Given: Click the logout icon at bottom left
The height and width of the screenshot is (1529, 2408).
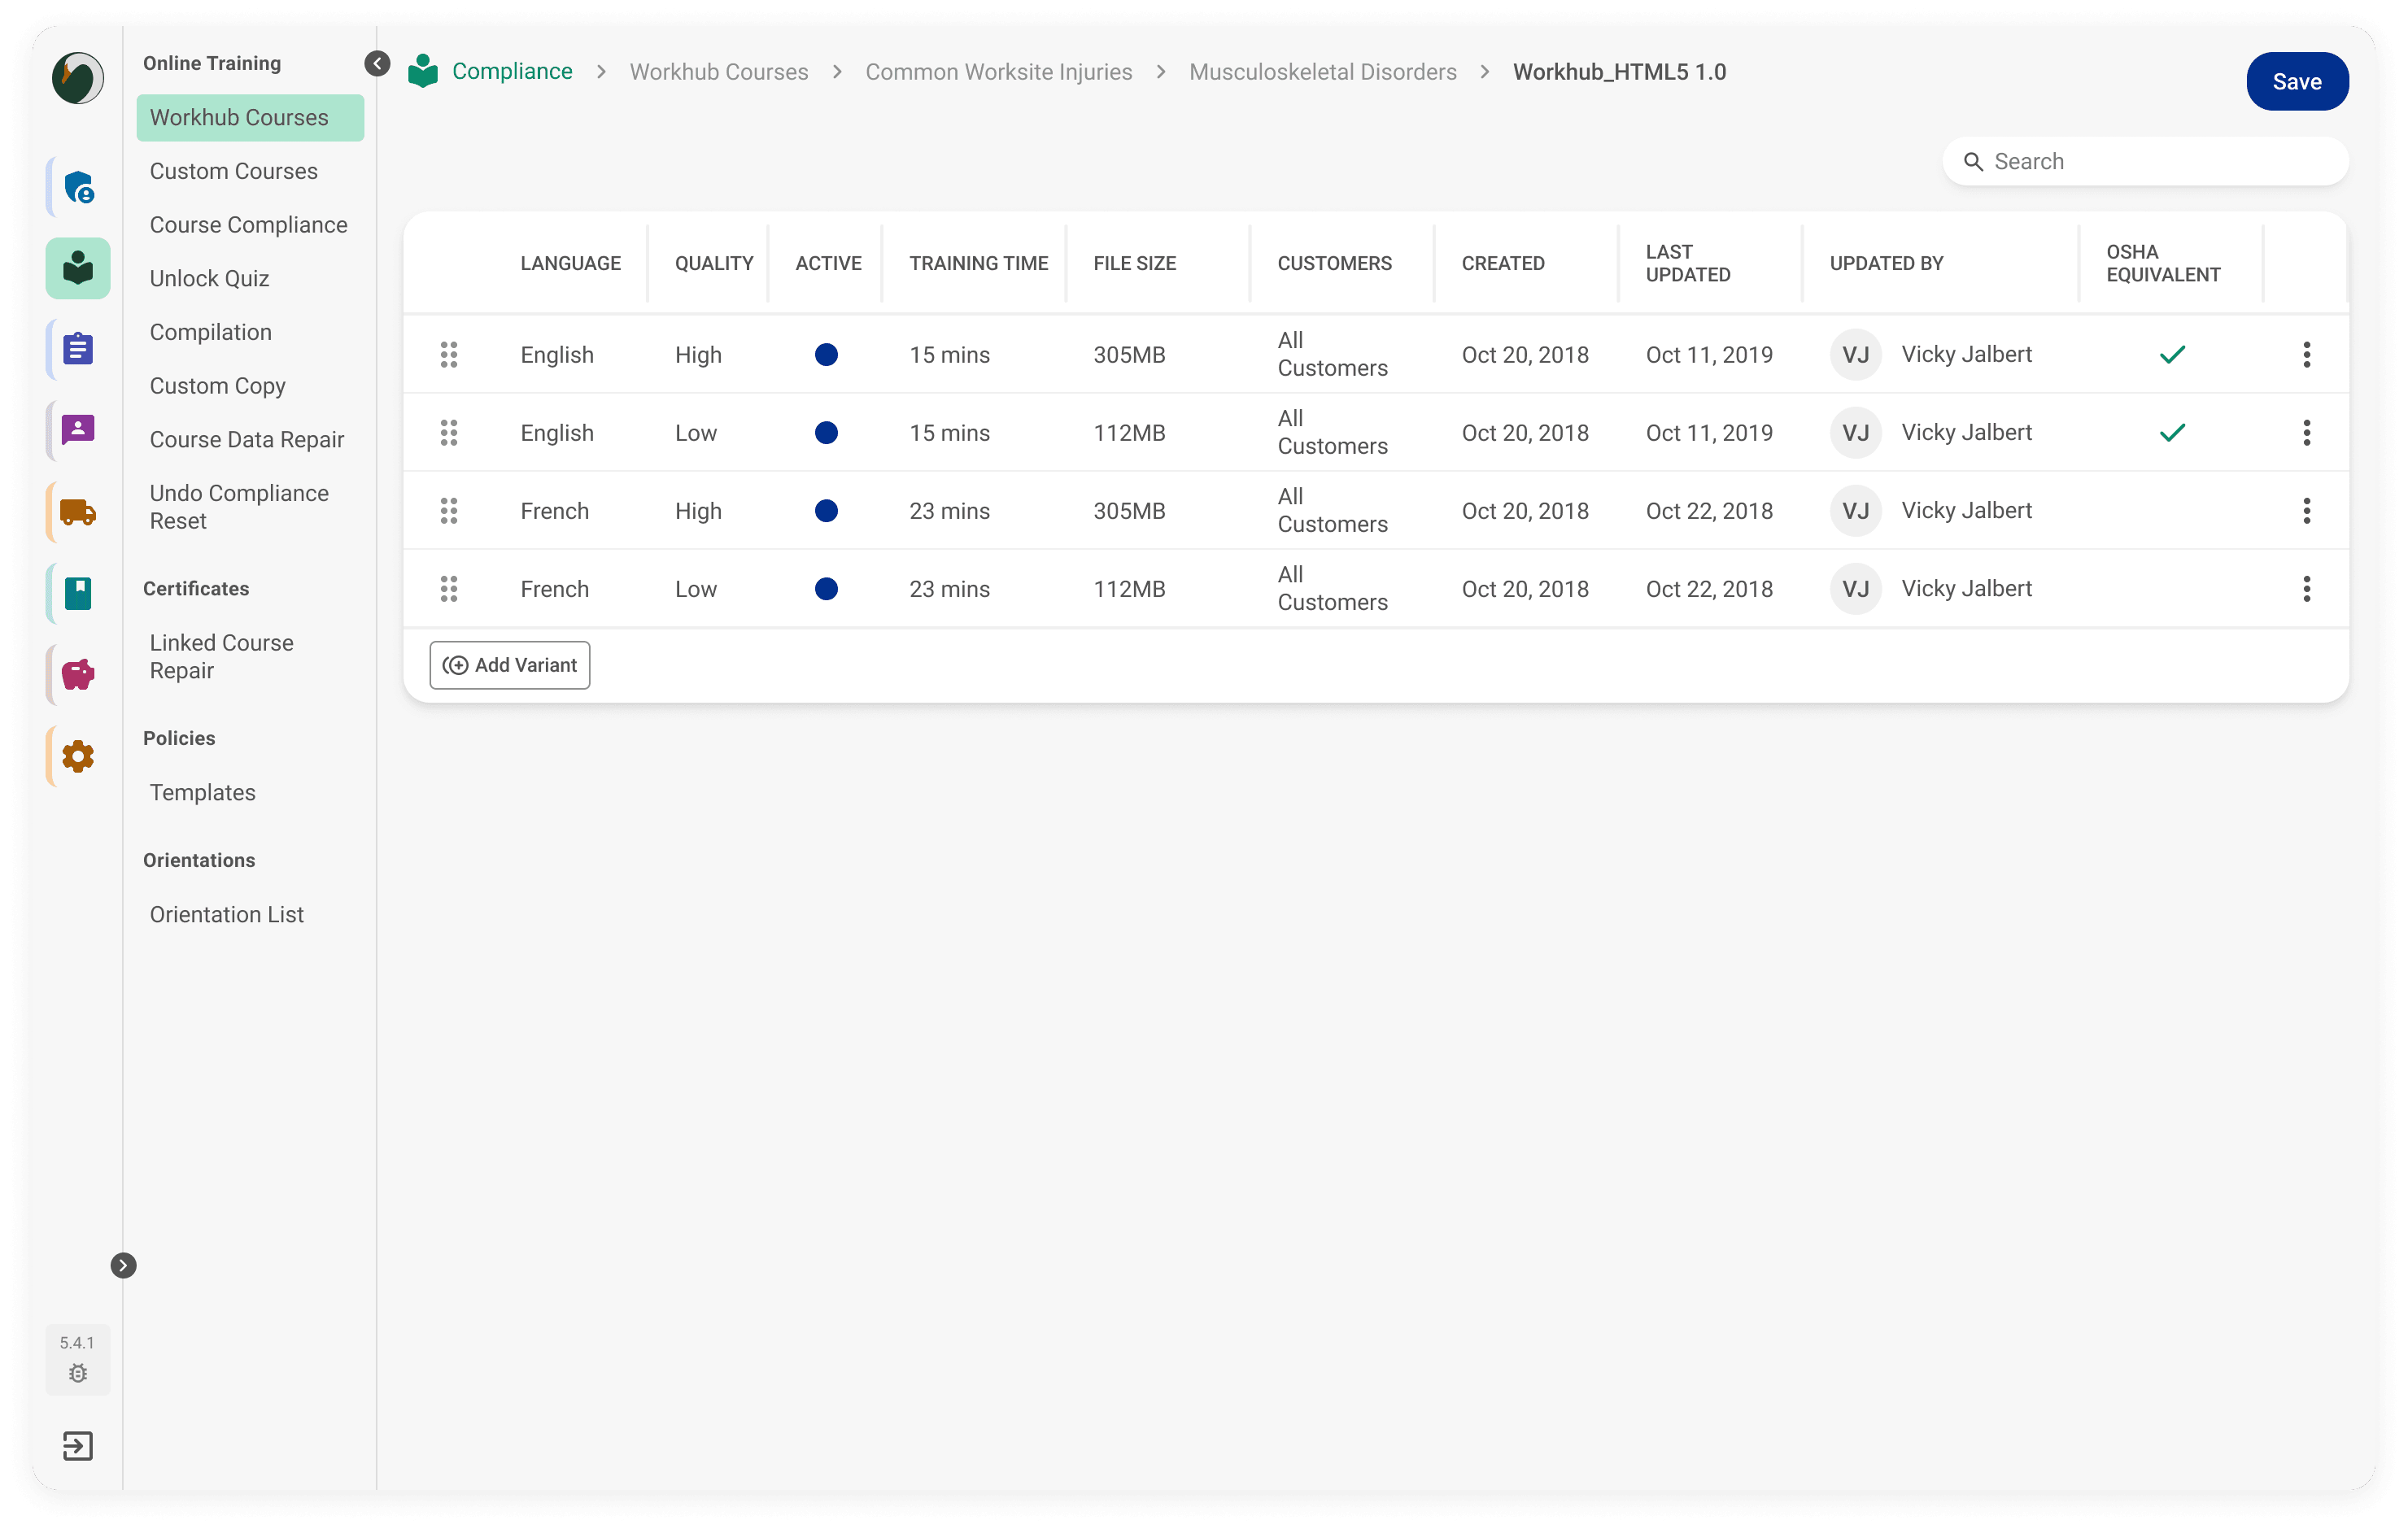Looking at the screenshot, I should (x=78, y=1445).
